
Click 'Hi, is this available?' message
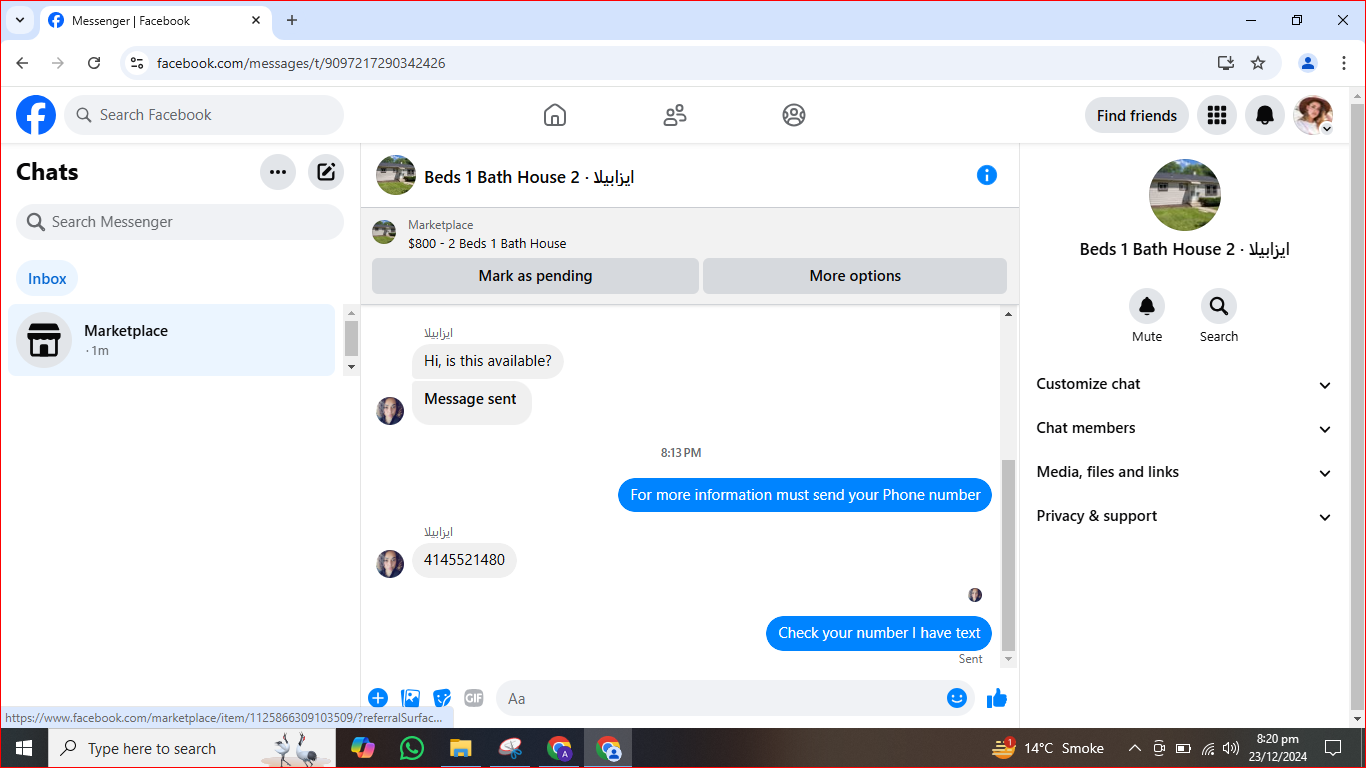488,361
